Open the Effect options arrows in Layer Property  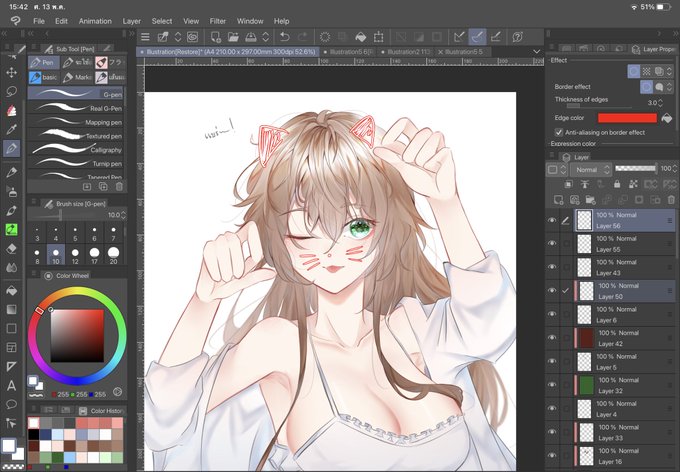coord(669,71)
